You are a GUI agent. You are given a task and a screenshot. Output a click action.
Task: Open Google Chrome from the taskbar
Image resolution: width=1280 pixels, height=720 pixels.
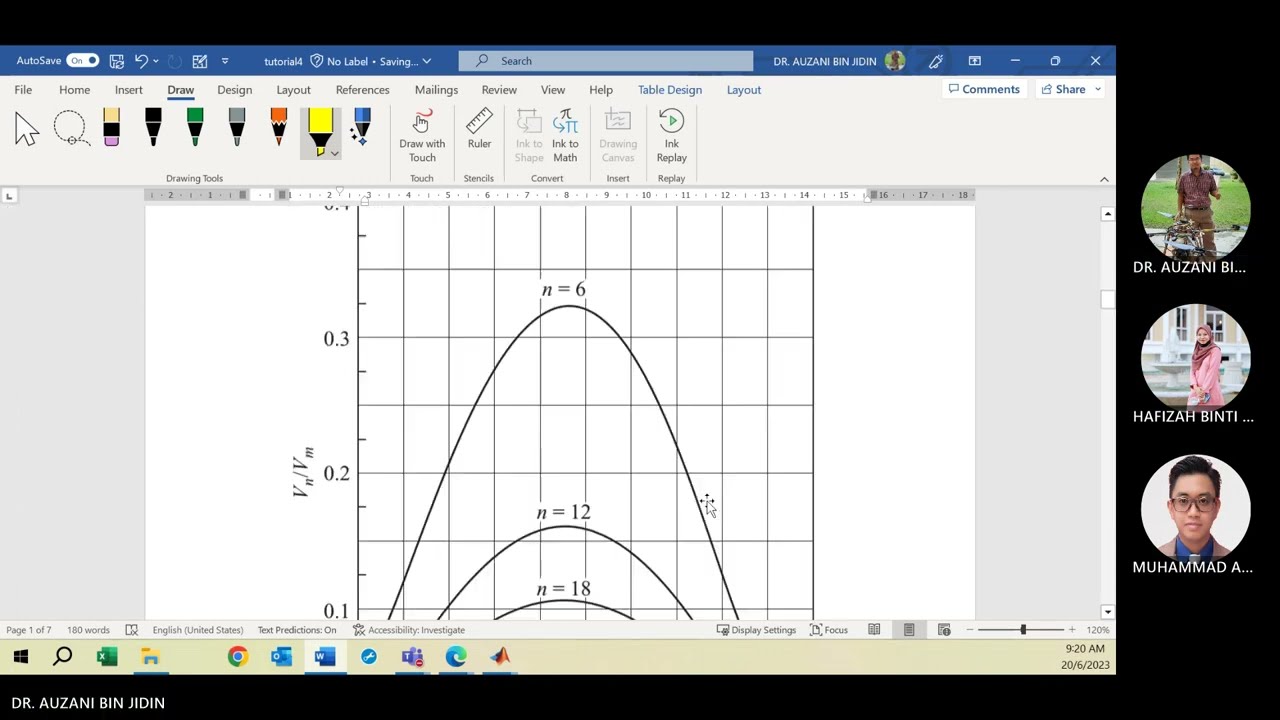(237, 657)
